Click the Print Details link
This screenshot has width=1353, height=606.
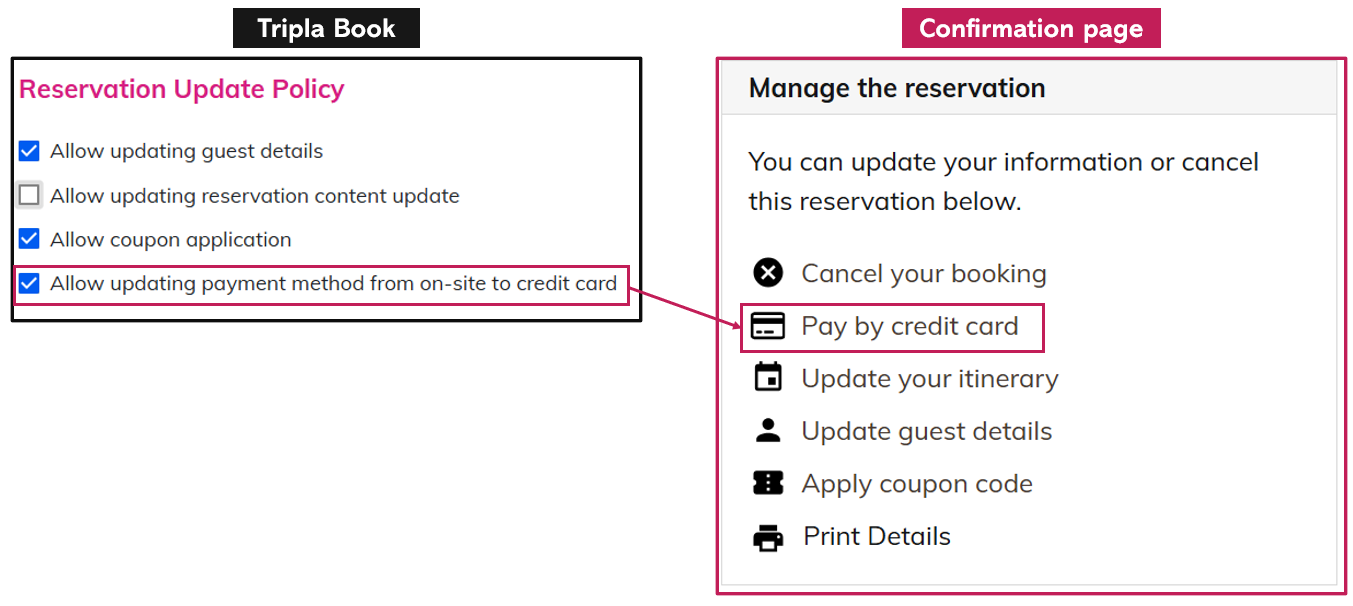876,537
